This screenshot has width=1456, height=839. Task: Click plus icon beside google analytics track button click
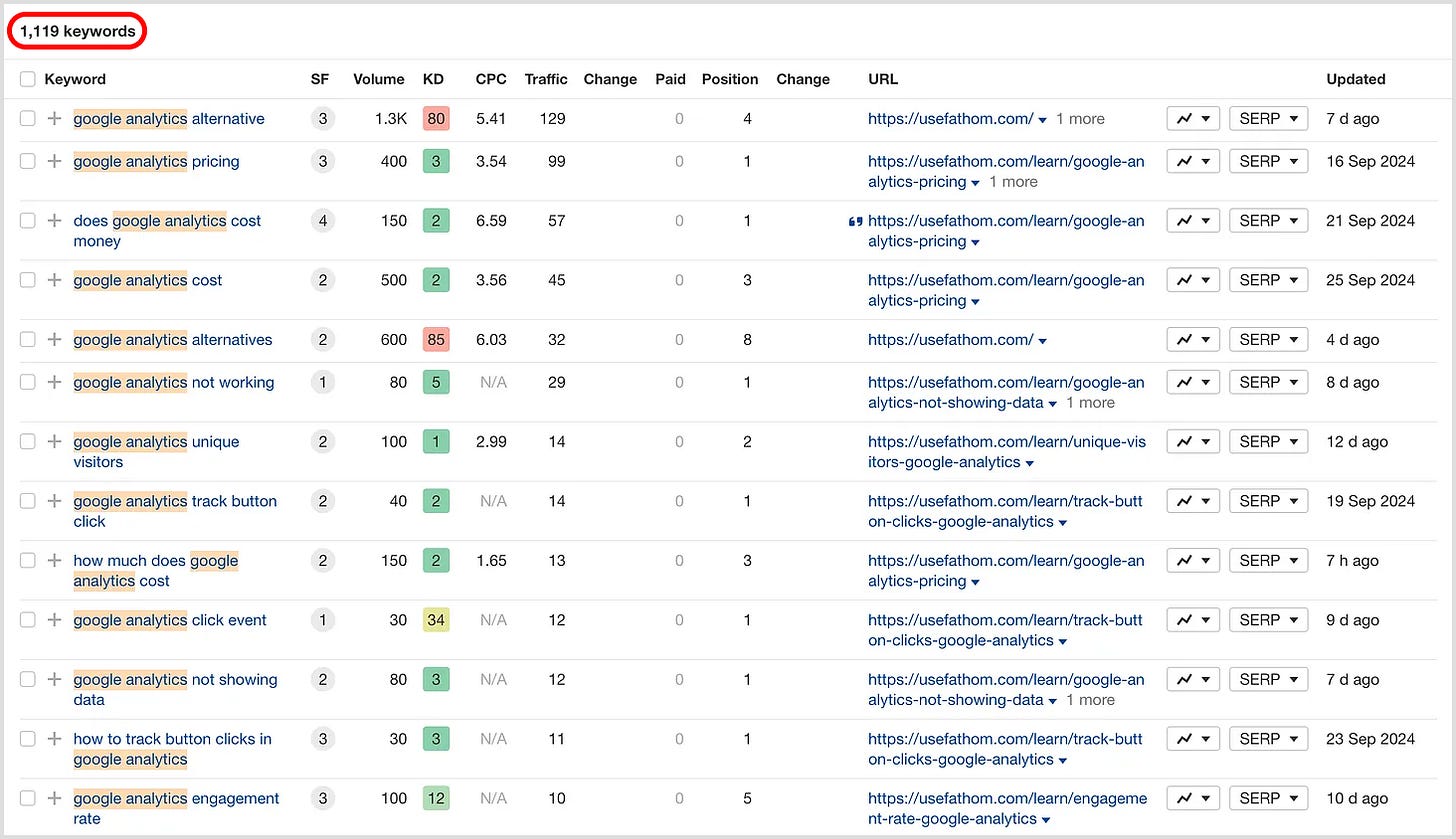pyautogui.click(x=54, y=501)
